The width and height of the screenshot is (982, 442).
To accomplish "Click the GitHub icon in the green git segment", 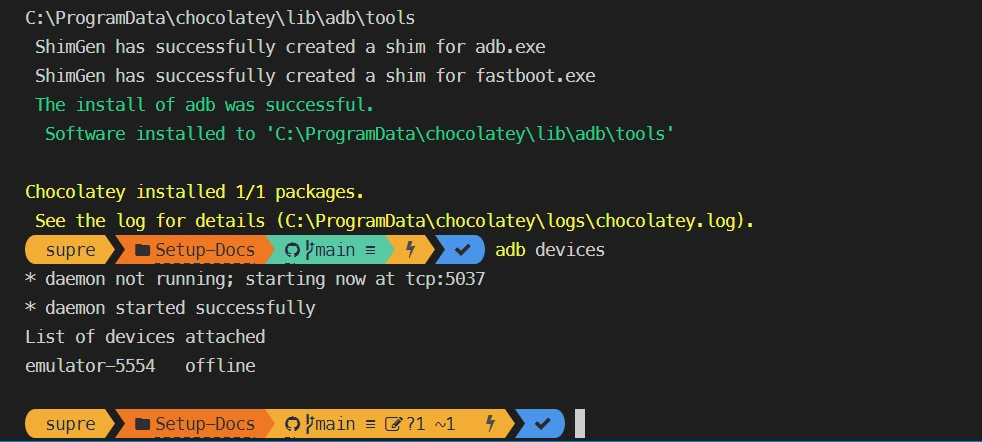I will tap(292, 250).
